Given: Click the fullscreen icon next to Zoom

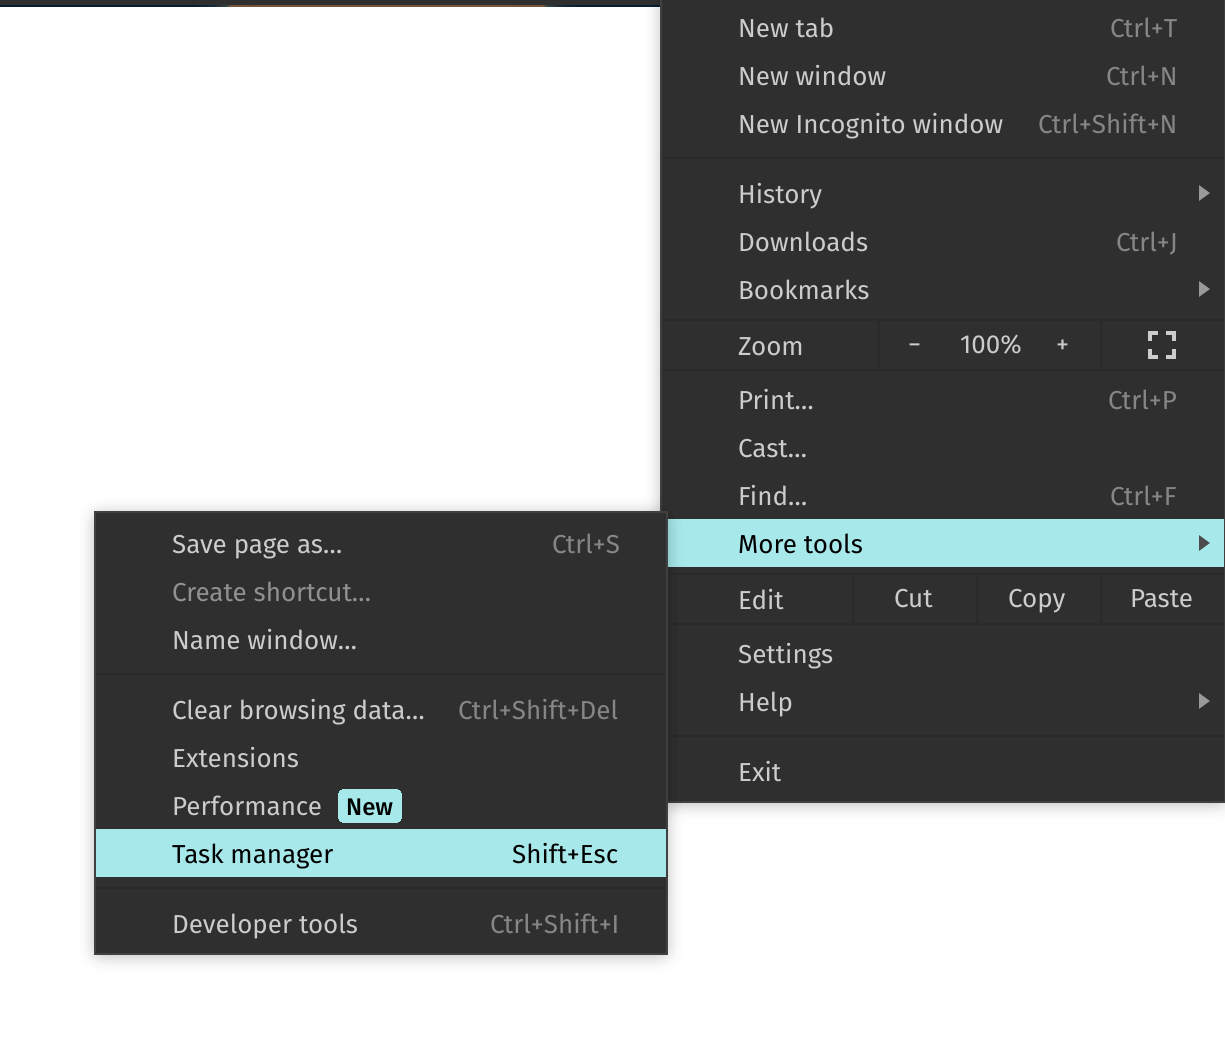Looking at the screenshot, I should [x=1162, y=345].
